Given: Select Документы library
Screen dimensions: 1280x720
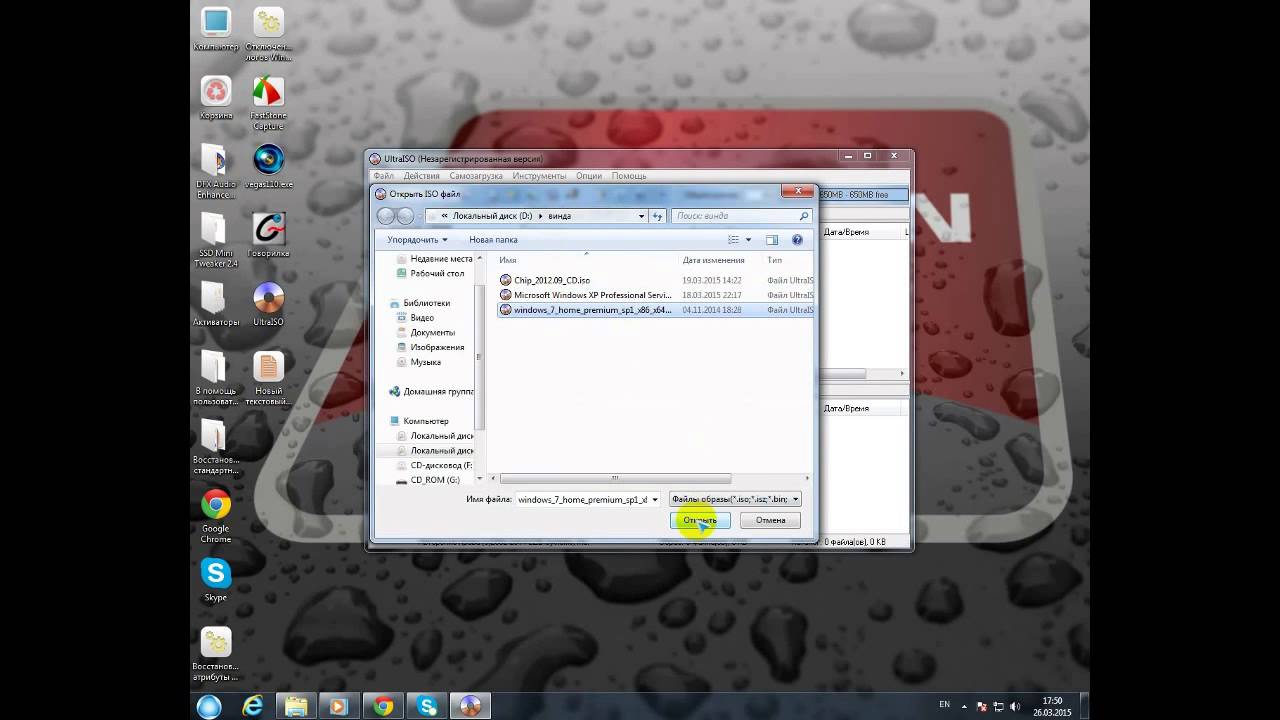Looking at the screenshot, I should coord(425,332).
